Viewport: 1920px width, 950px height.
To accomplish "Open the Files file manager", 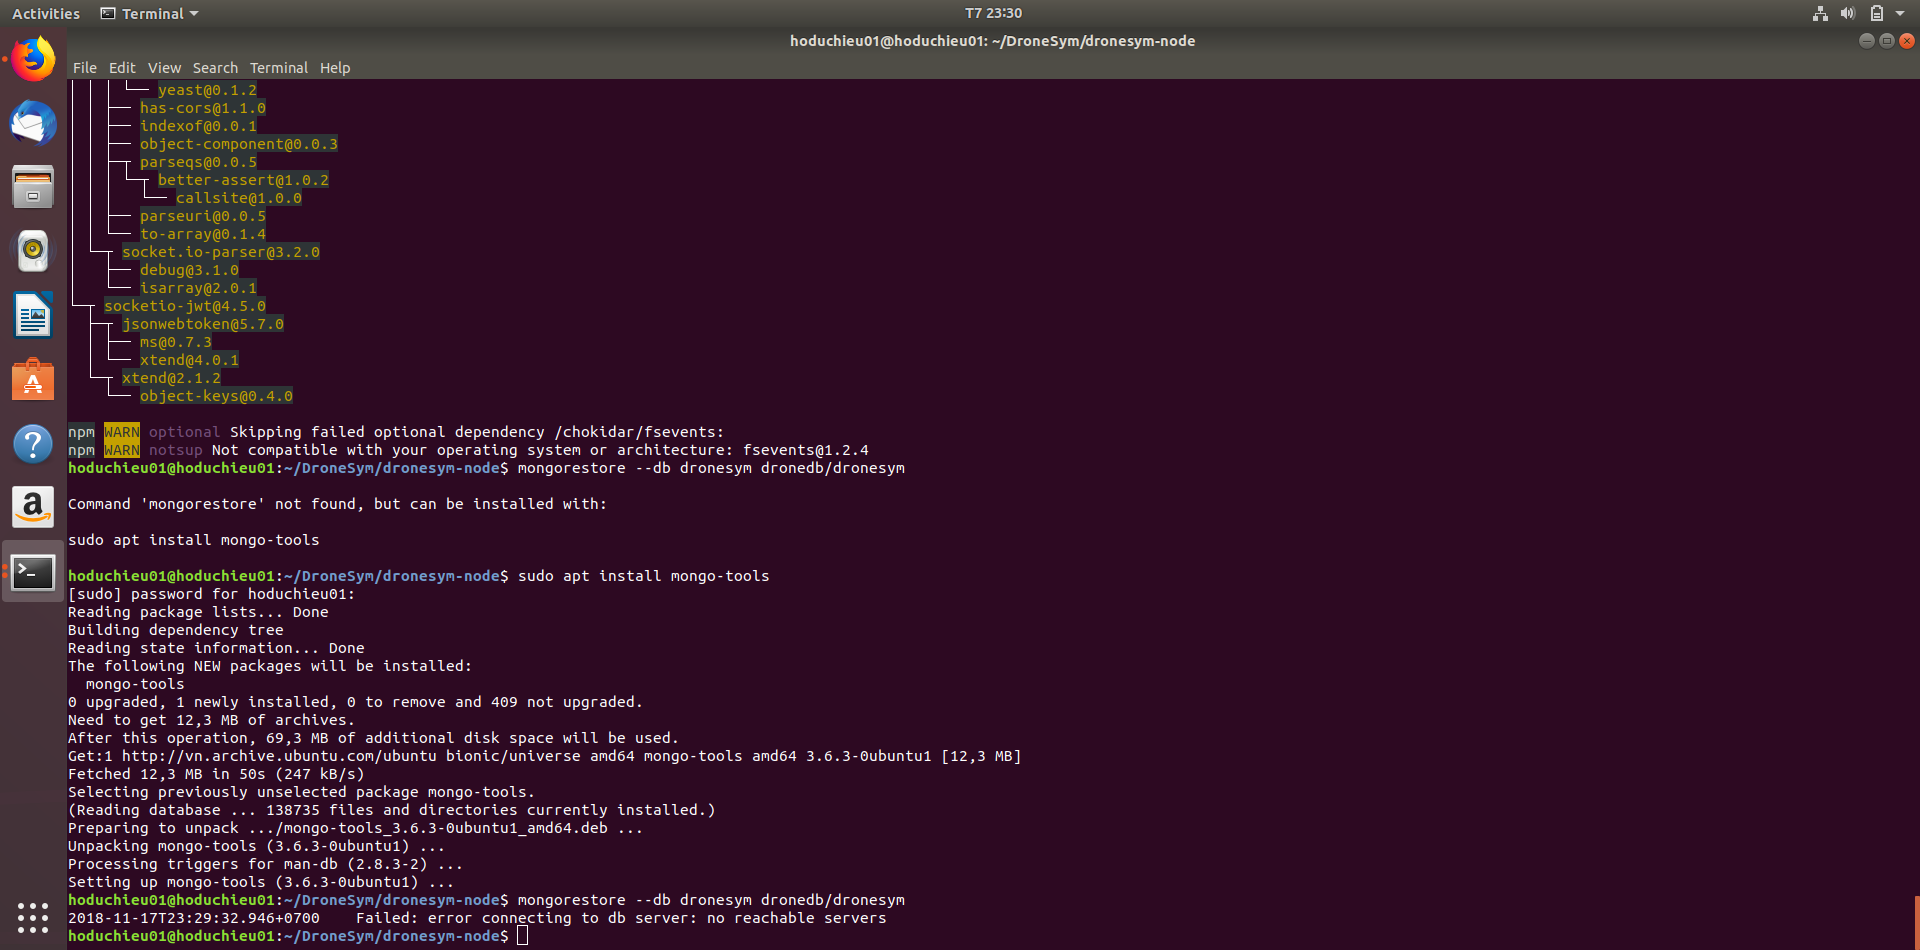I will [x=33, y=187].
